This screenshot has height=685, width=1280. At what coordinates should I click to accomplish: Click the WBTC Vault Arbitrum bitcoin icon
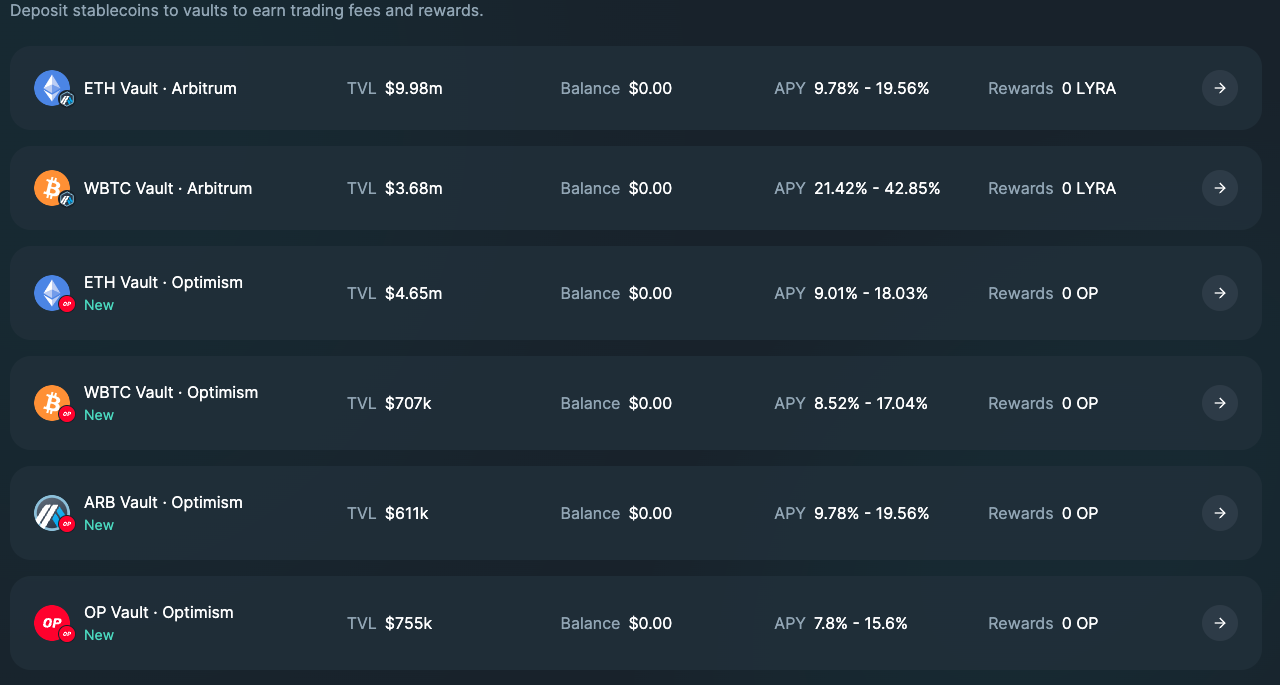52,188
